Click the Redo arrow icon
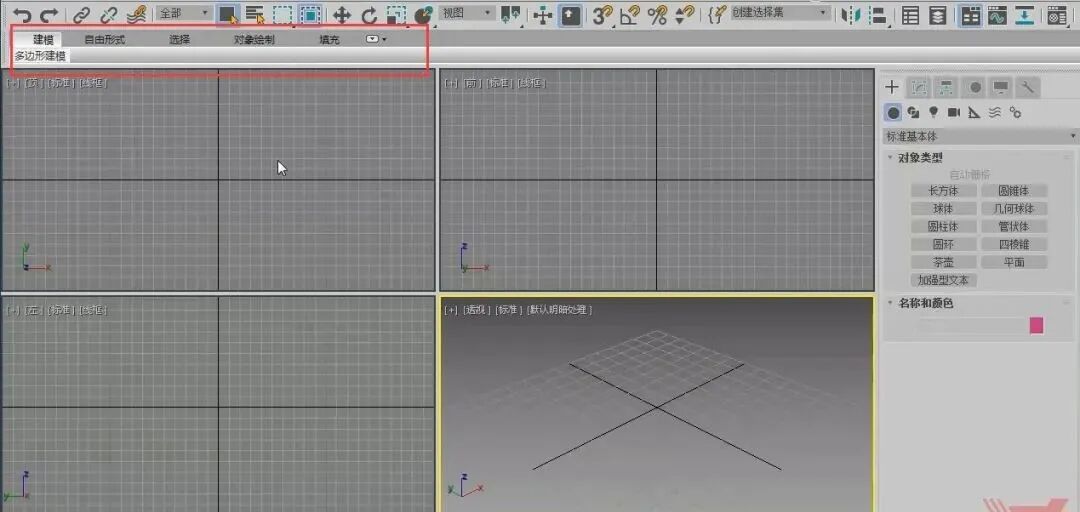Image resolution: width=1080 pixels, height=512 pixels. (48, 14)
